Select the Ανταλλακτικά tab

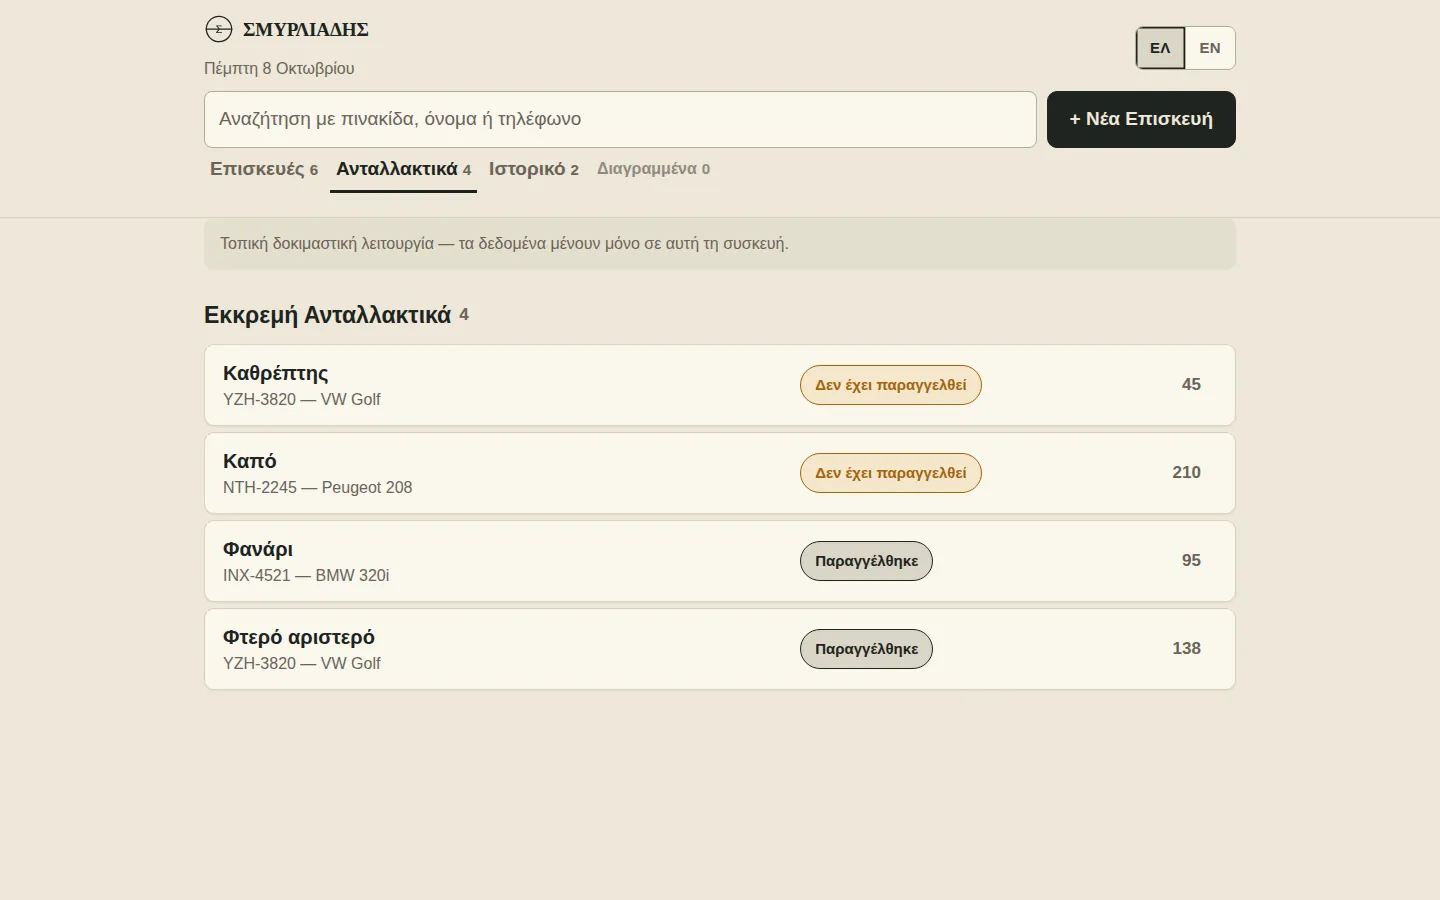(x=403, y=169)
